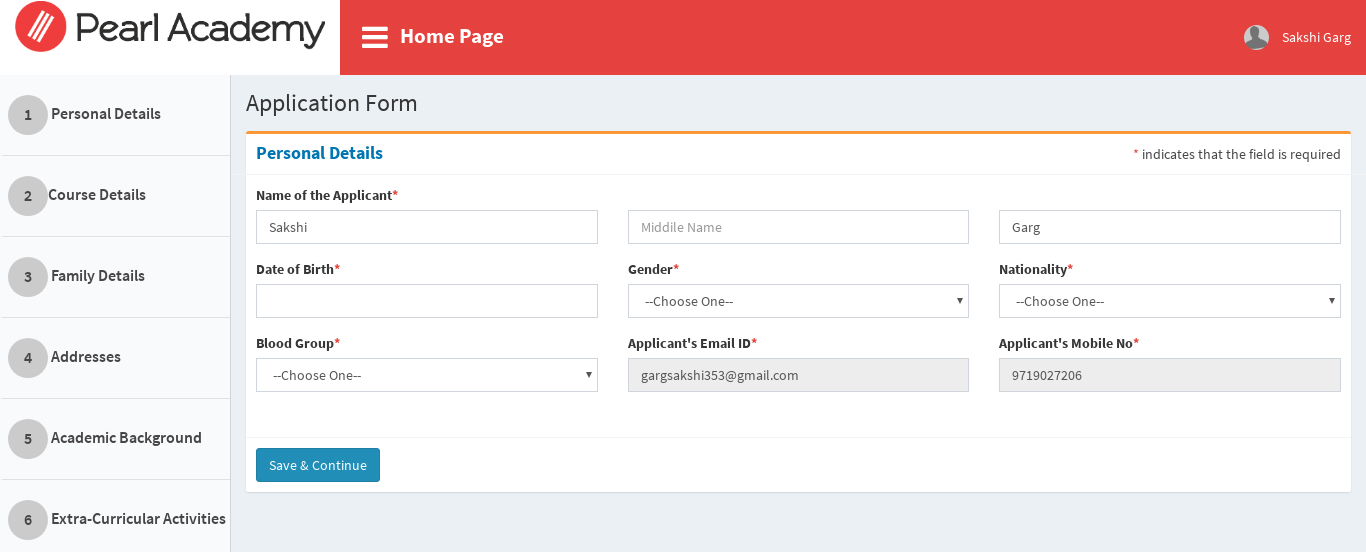Click the user avatar icon

point(1256,37)
